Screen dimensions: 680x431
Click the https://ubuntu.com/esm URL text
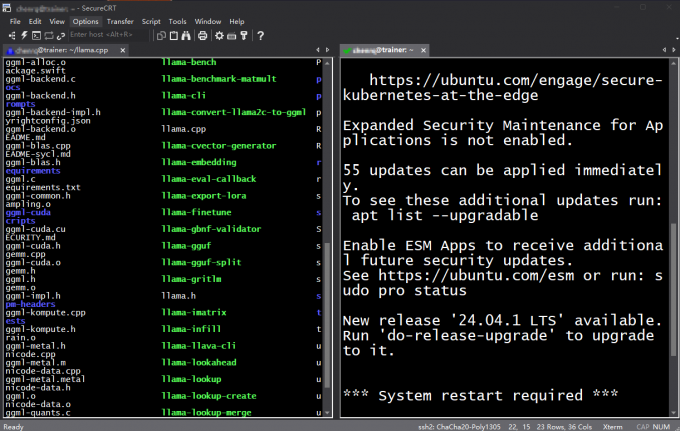(x=476, y=275)
